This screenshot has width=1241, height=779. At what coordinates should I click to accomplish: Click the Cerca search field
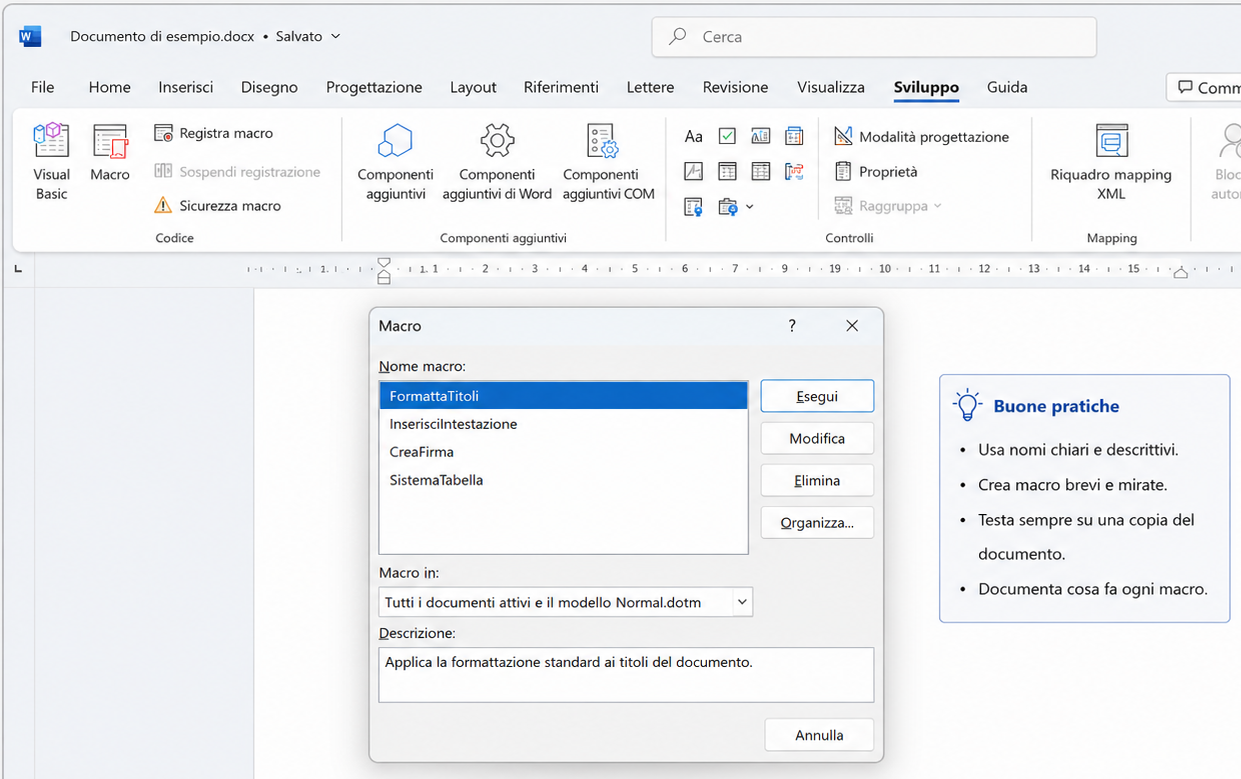point(874,37)
